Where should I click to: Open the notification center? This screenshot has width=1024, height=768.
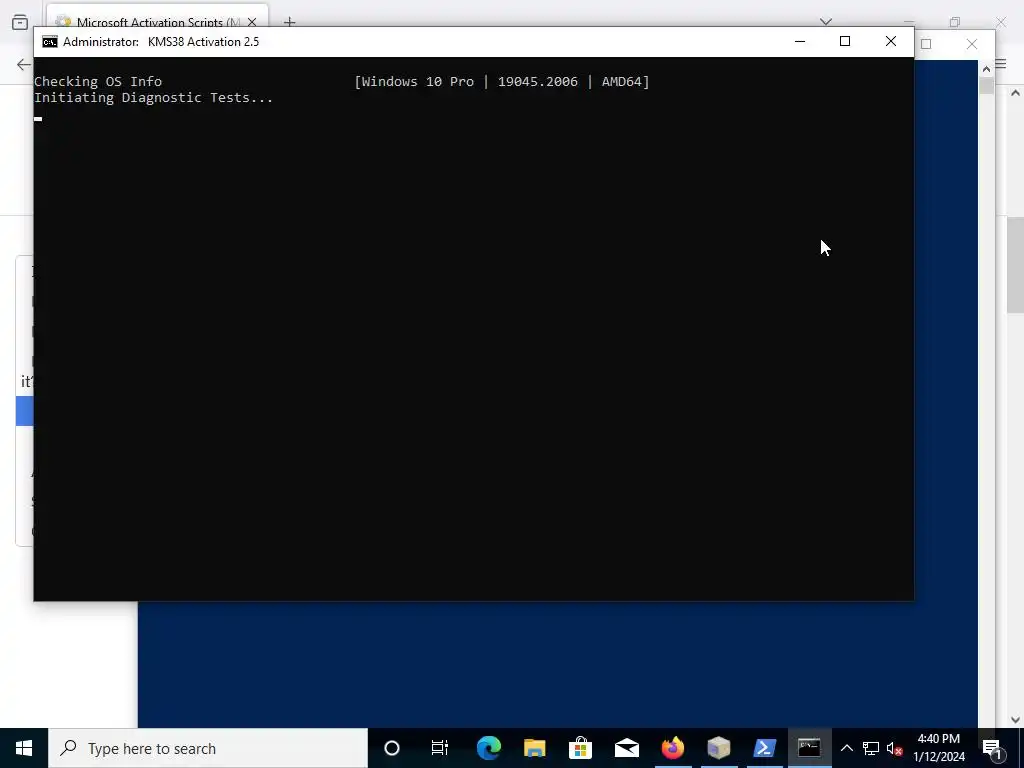(x=992, y=748)
